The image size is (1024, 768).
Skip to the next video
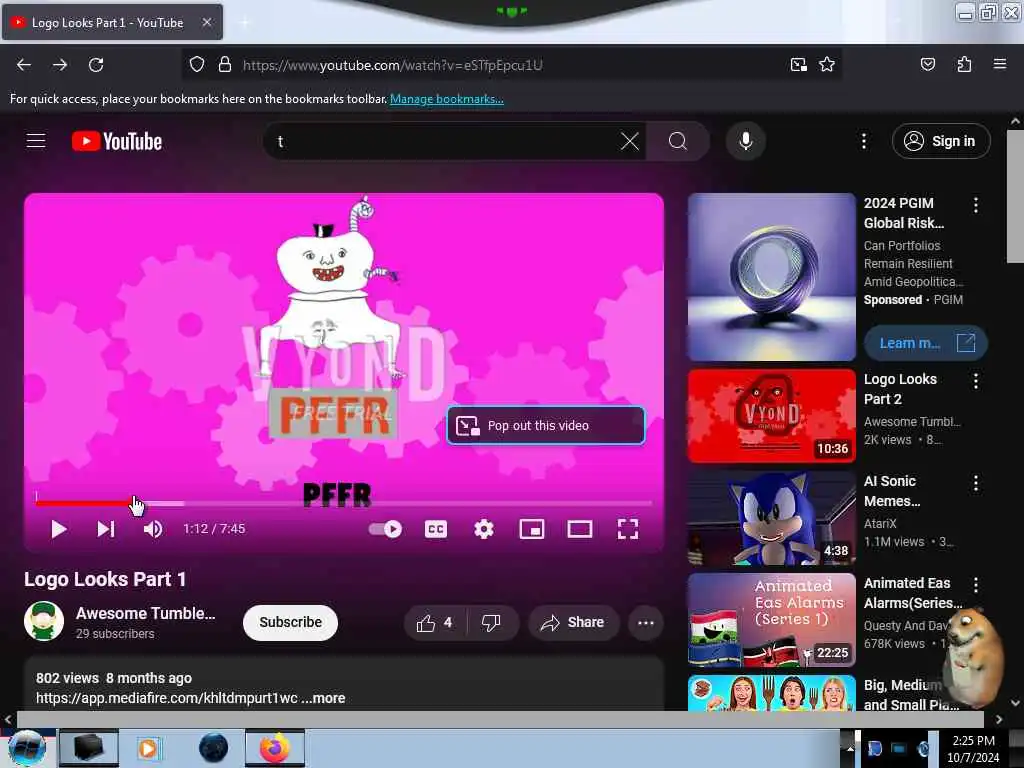click(106, 529)
